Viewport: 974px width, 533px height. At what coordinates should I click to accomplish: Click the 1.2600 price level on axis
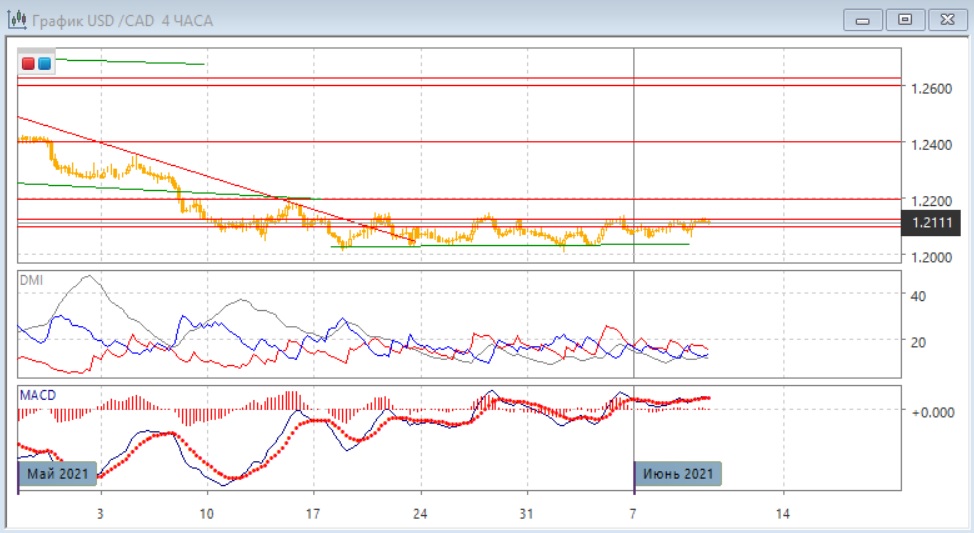tap(931, 89)
